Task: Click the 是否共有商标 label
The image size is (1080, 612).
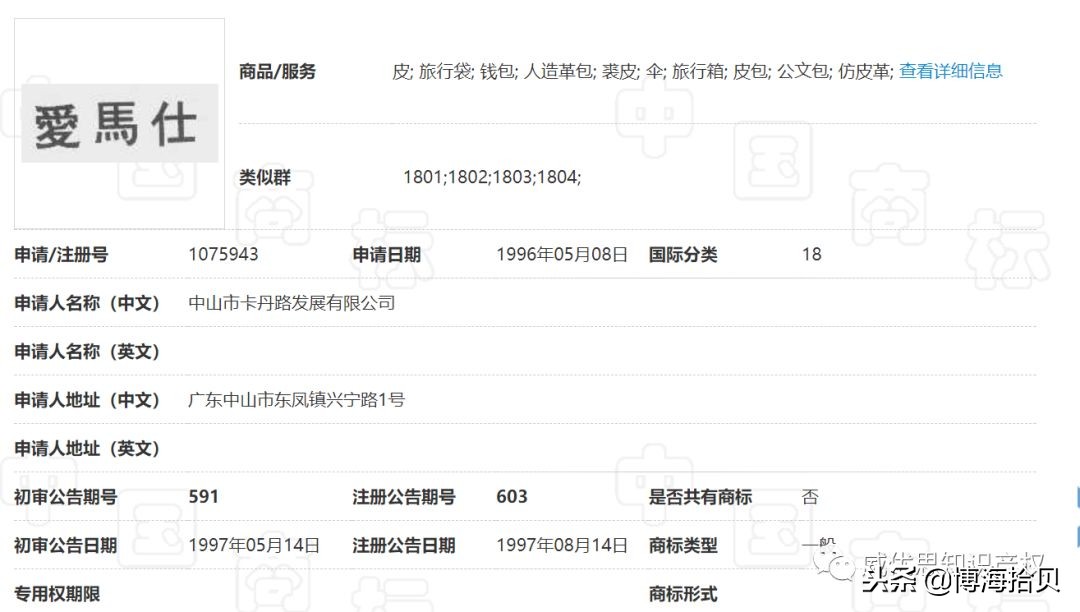Action: [700, 496]
